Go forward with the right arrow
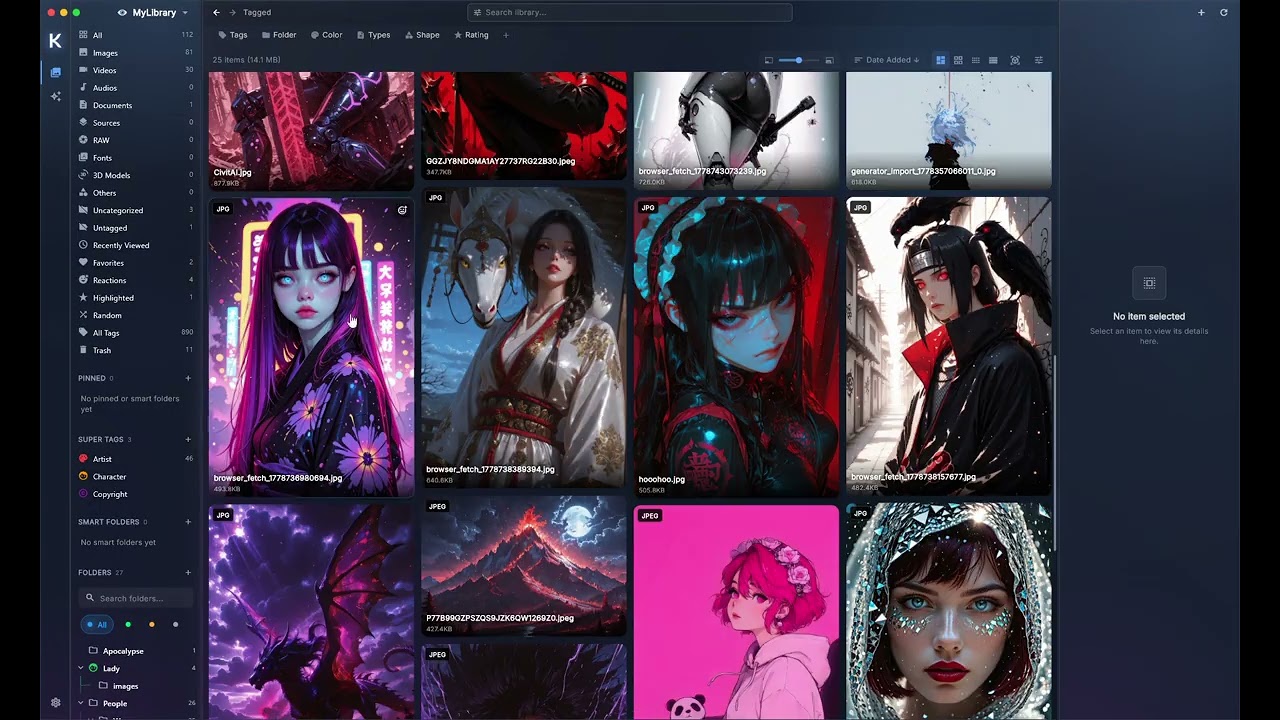 (x=233, y=12)
